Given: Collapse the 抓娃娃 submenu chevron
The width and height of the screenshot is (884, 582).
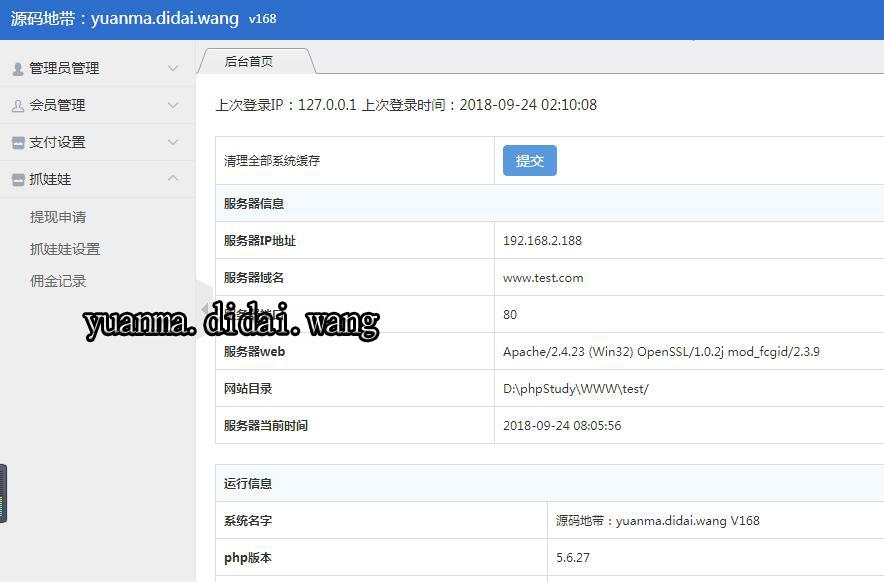Looking at the screenshot, I should coord(173,179).
